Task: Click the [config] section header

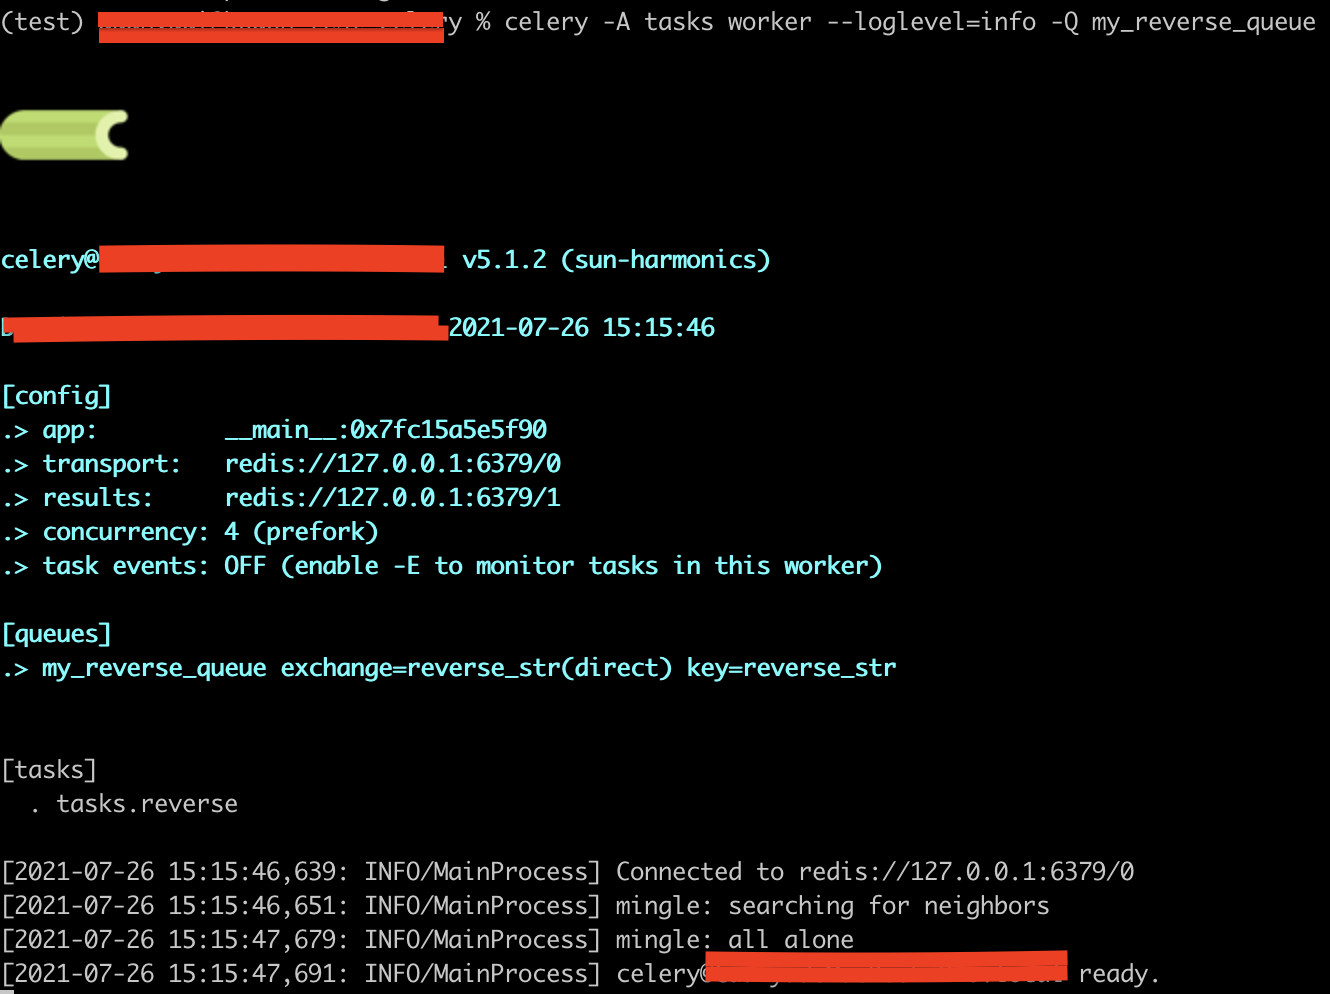Action: pyautogui.click(x=56, y=395)
